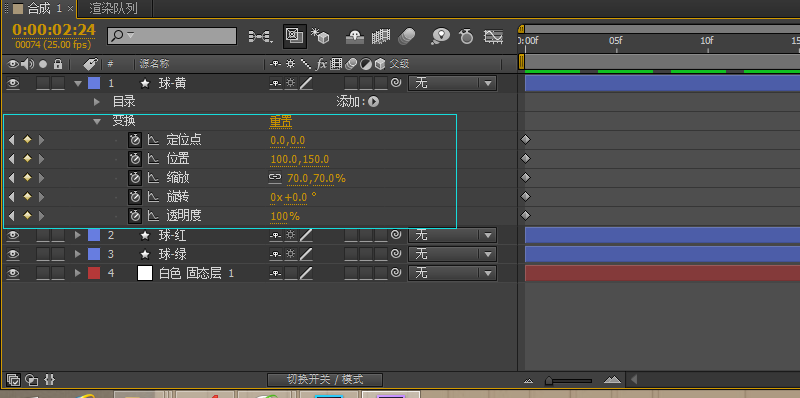Toggle solo box for 白色 固态层 1
The image size is (800, 398).
click(43, 273)
